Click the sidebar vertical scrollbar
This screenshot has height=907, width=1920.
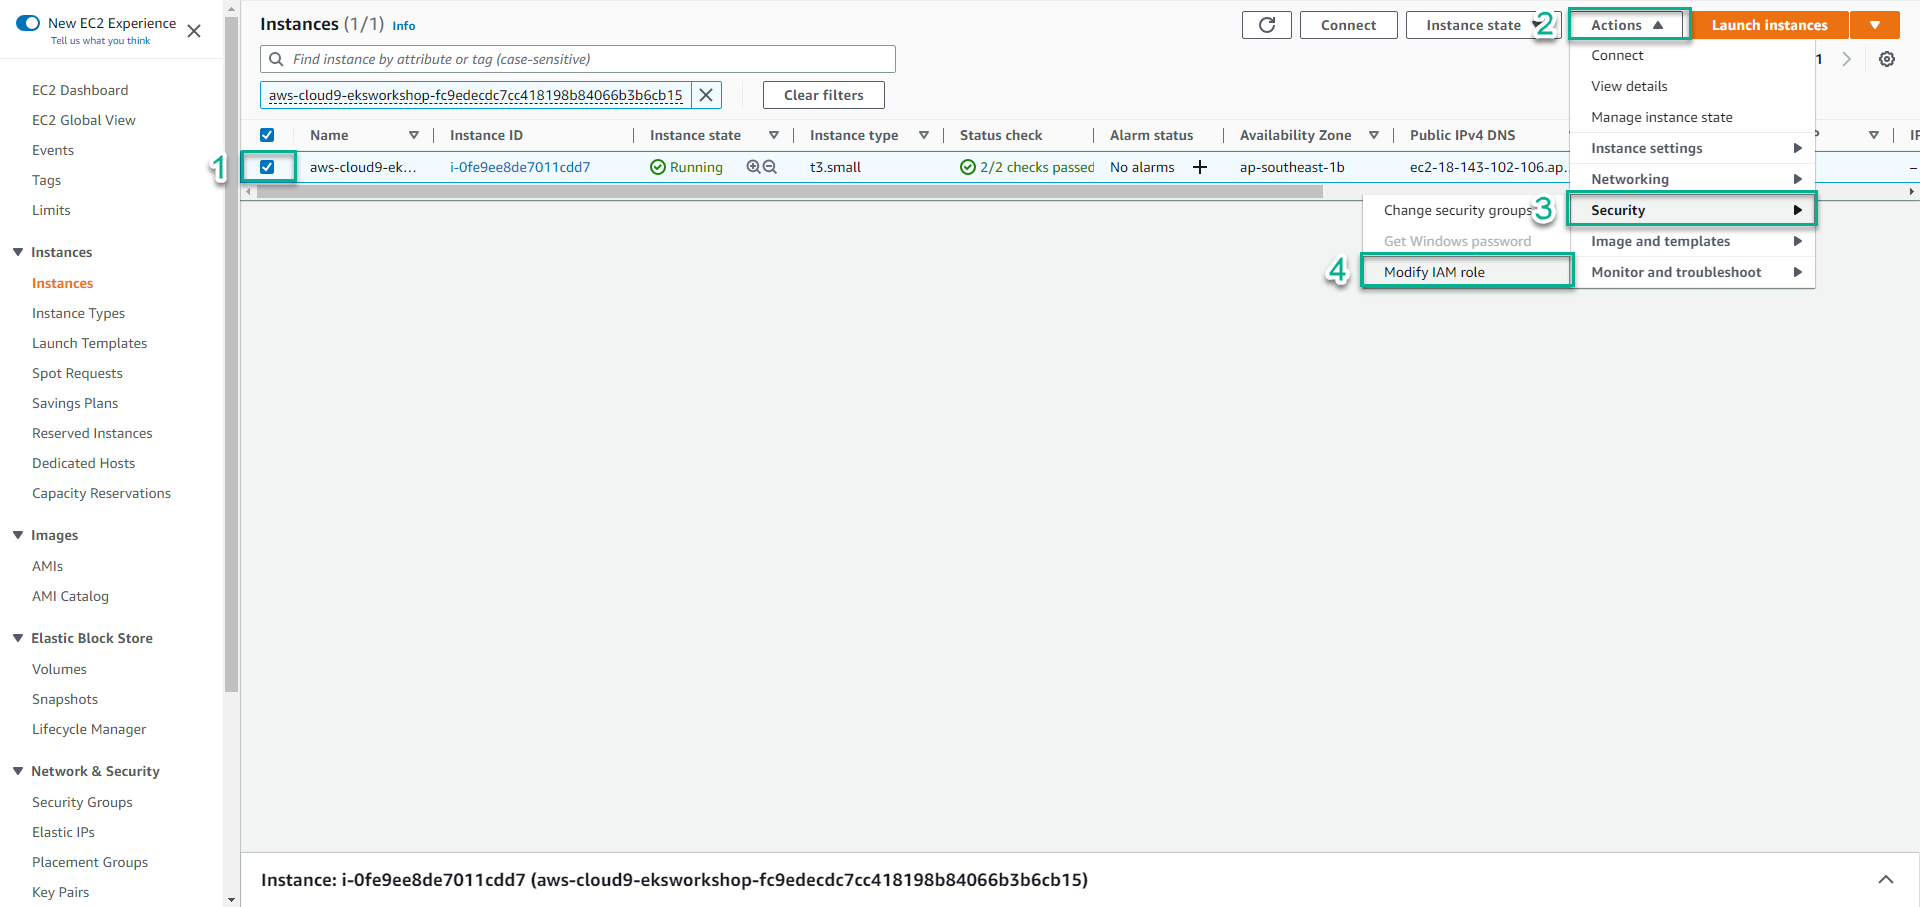coord(232,355)
